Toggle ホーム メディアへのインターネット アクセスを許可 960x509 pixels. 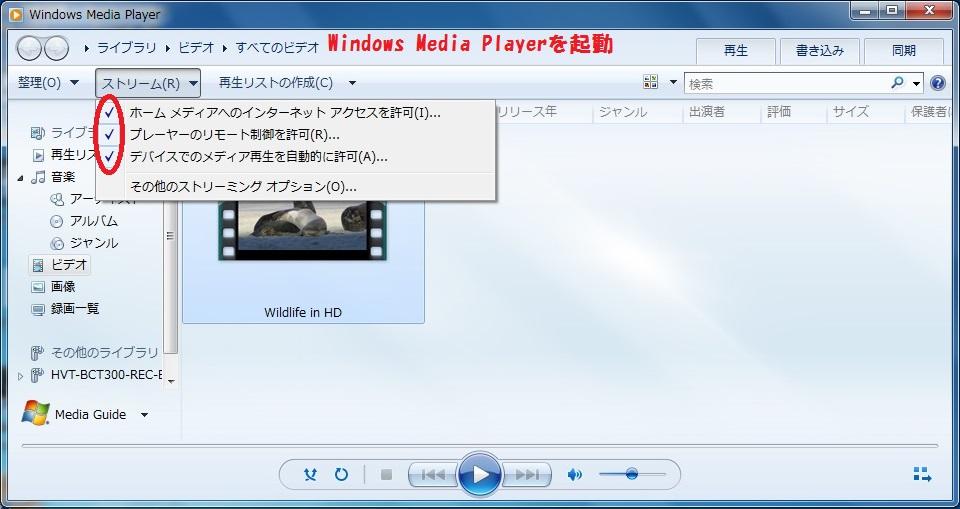[295, 113]
